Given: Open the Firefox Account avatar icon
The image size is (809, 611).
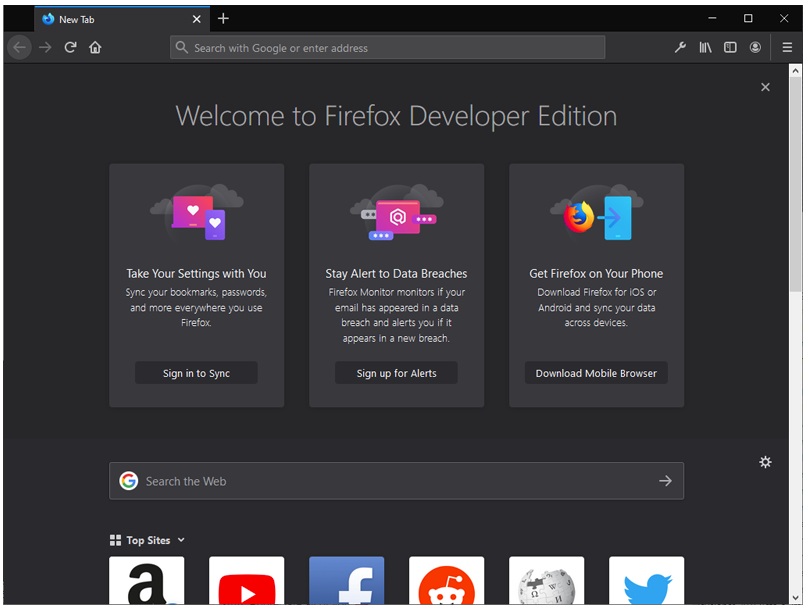Looking at the screenshot, I should tap(755, 47).
